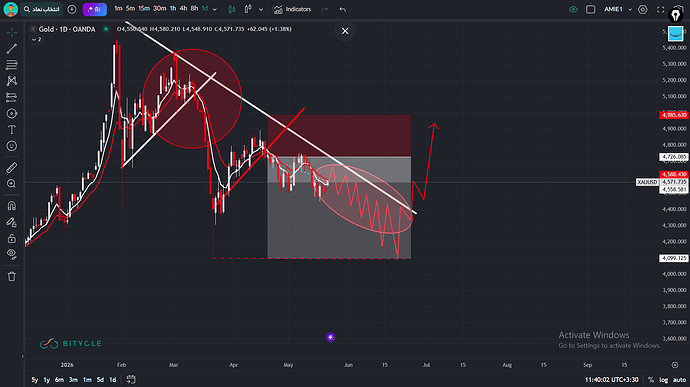Image resolution: width=690 pixels, height=387 pixels.
Task: Open the emoji icons tool
Action: [x=12, y=146]
